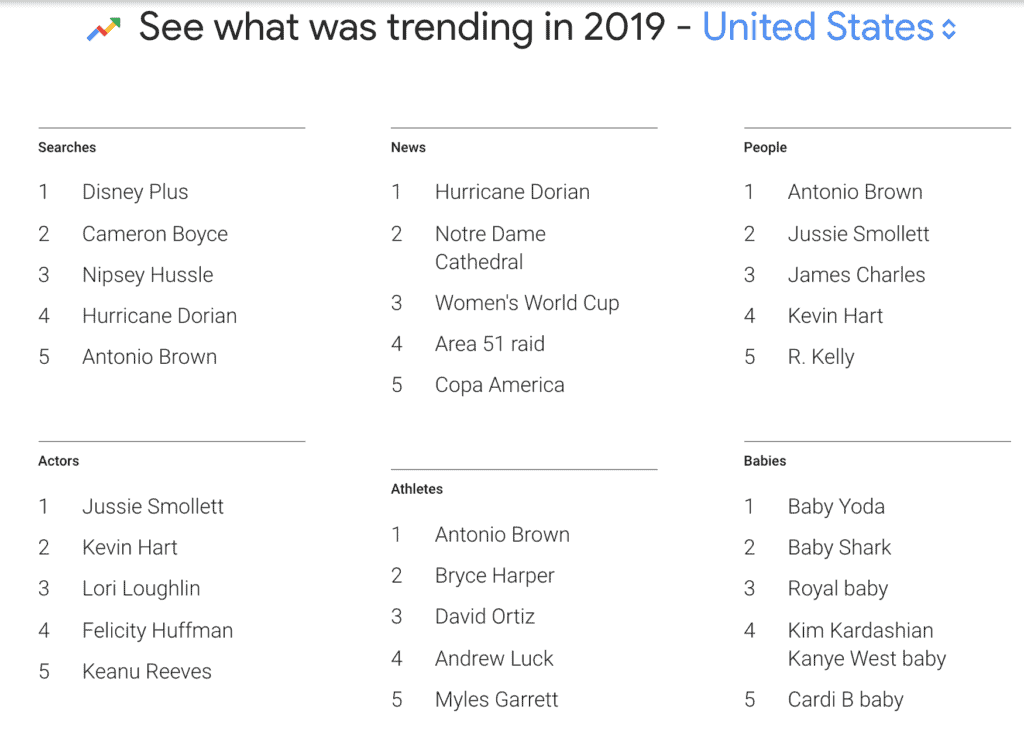Open Myles Garrett athlete entry
This screenshot has height=737, width=1024.
(497, 700)
